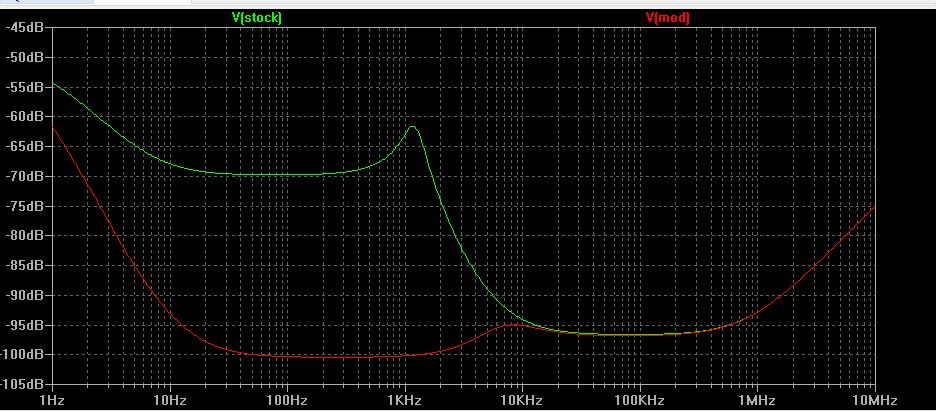Screen dimensions: 936x412
Task: Click the red trace's small bump near 10KHz
Action: click(516, 324)
